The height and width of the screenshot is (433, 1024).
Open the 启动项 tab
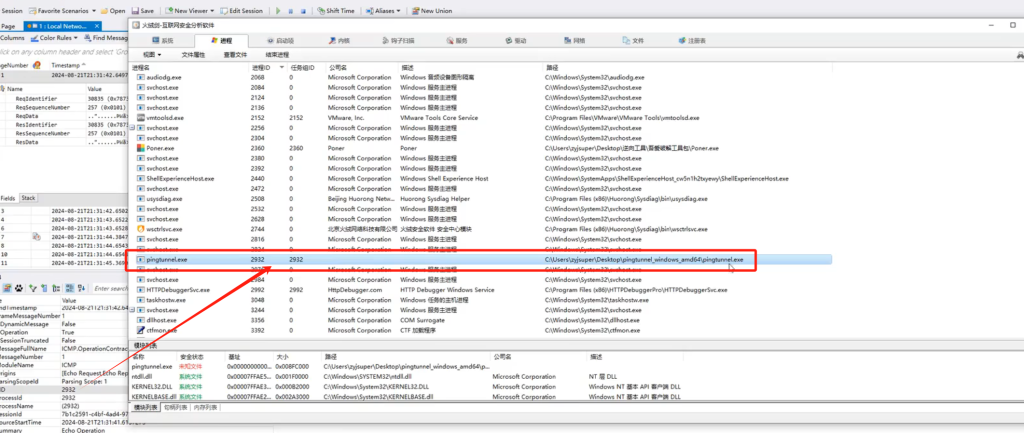(x=281, y=40)
